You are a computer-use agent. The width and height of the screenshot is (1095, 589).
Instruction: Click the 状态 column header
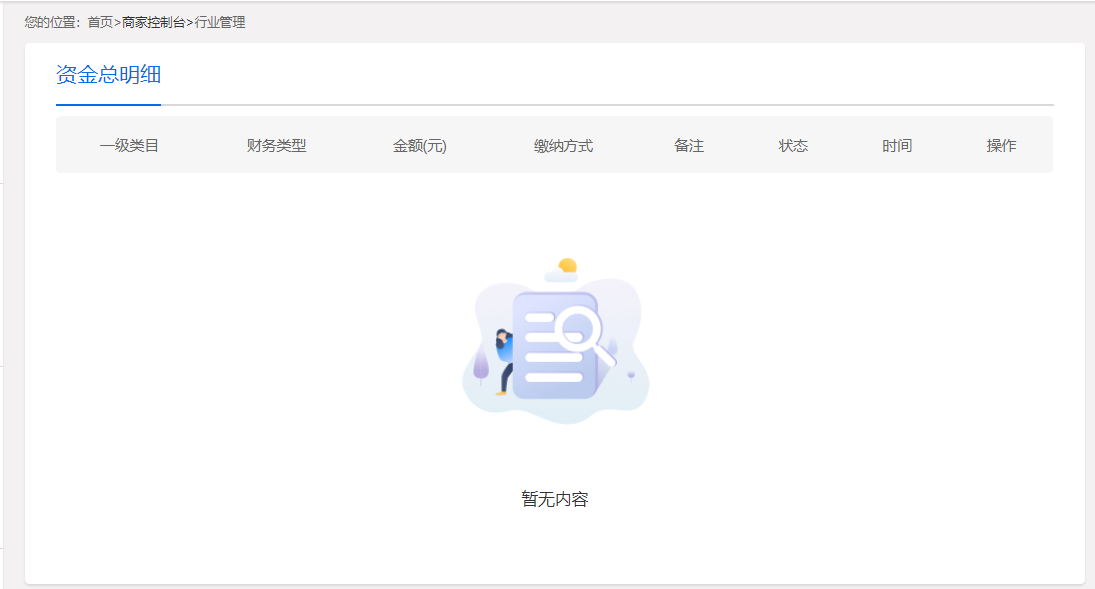(793, 145)
